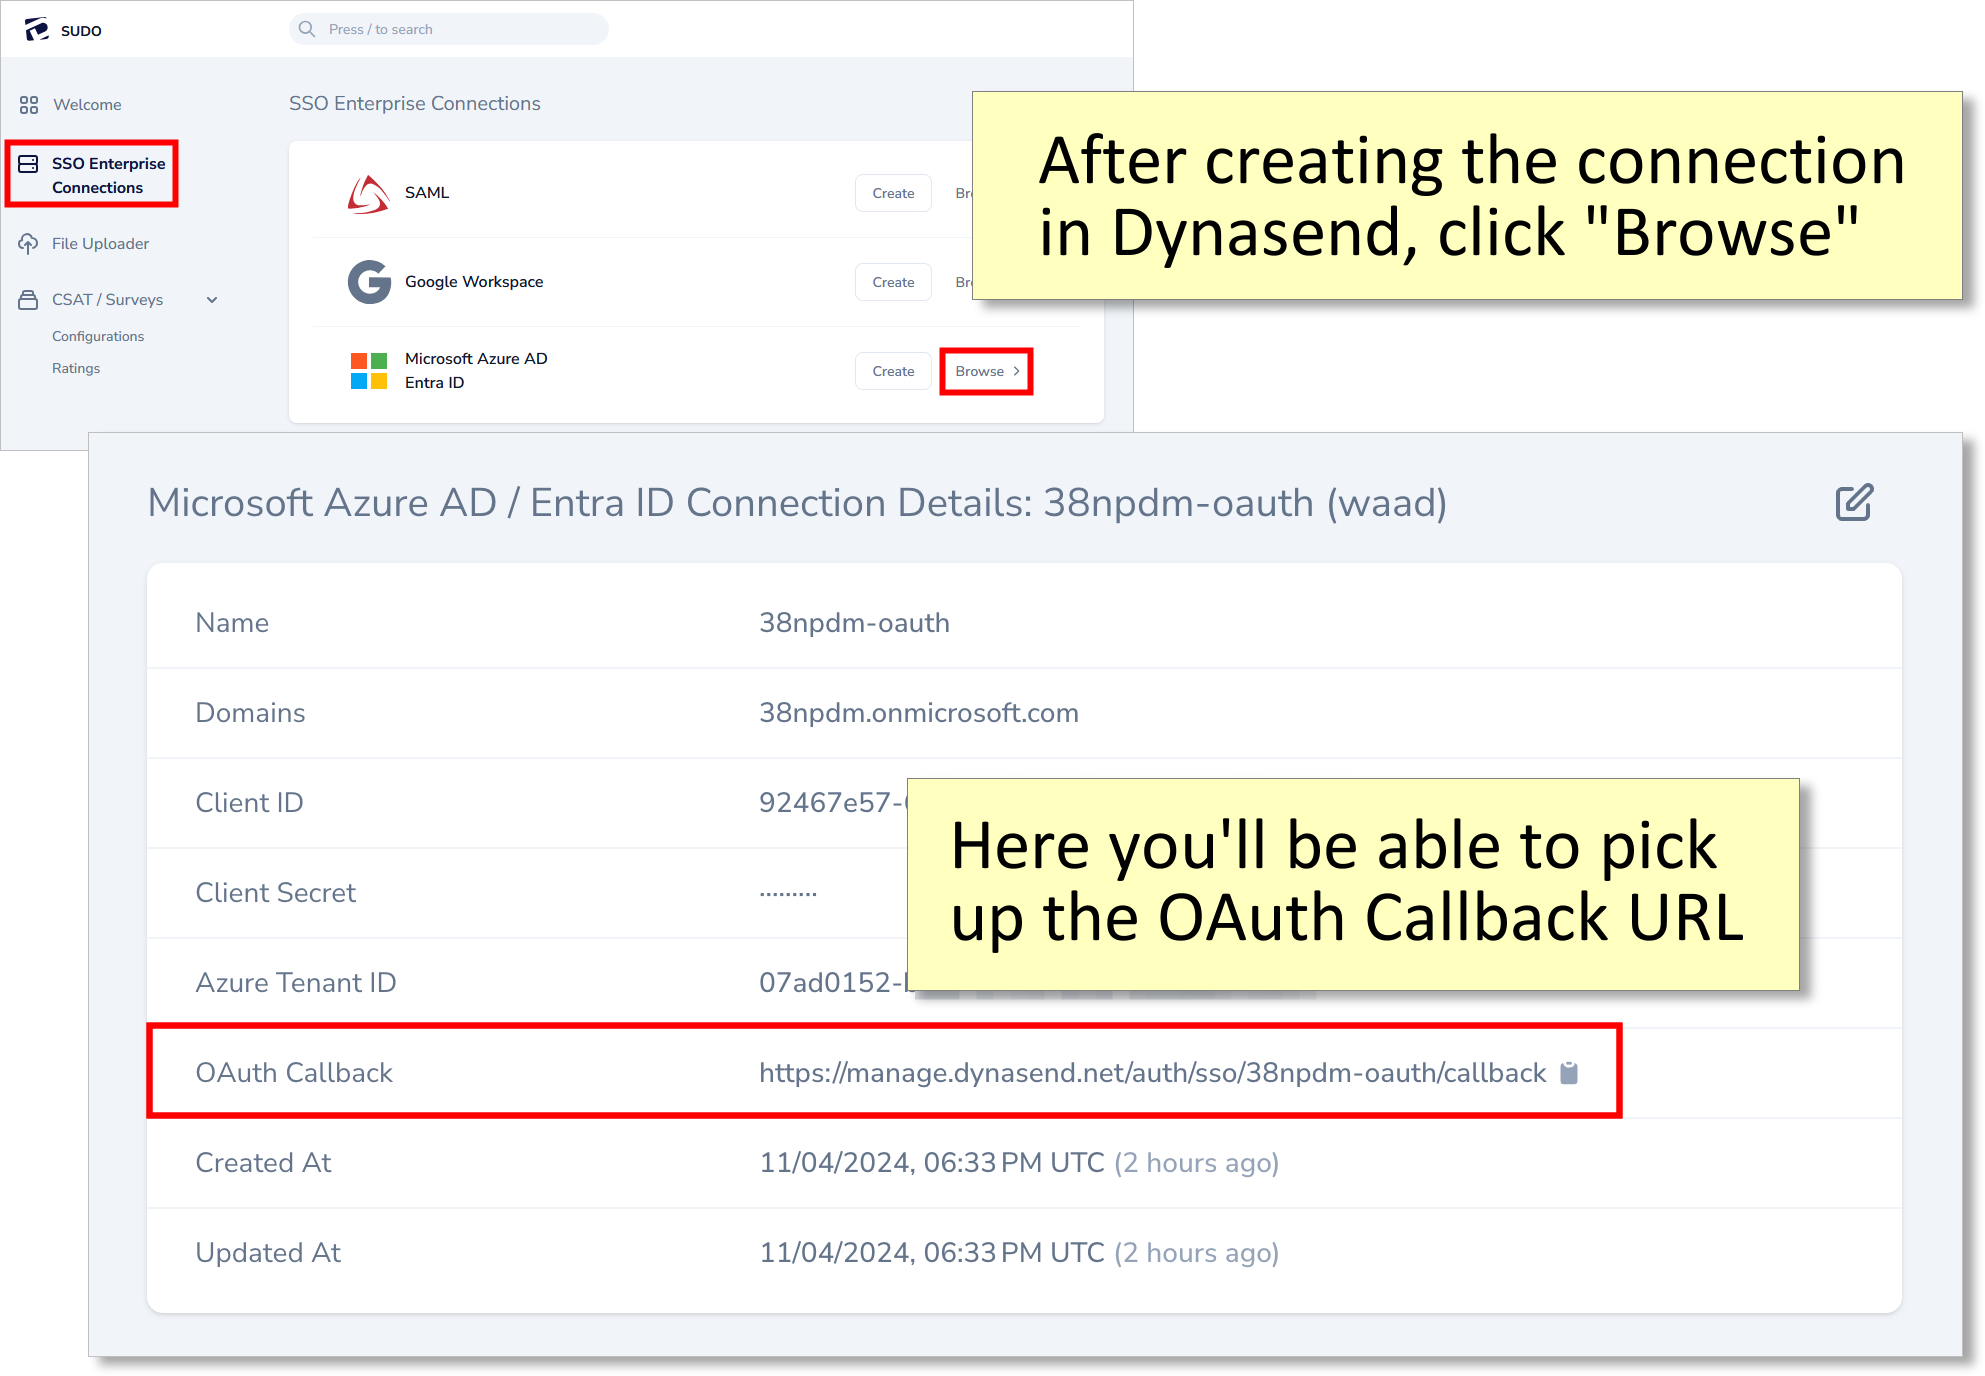Viewport: 1985px width, 1376px height.
Task: Click the SSO Enterprise Connections sidebar icon
Action: click(28, 165)
